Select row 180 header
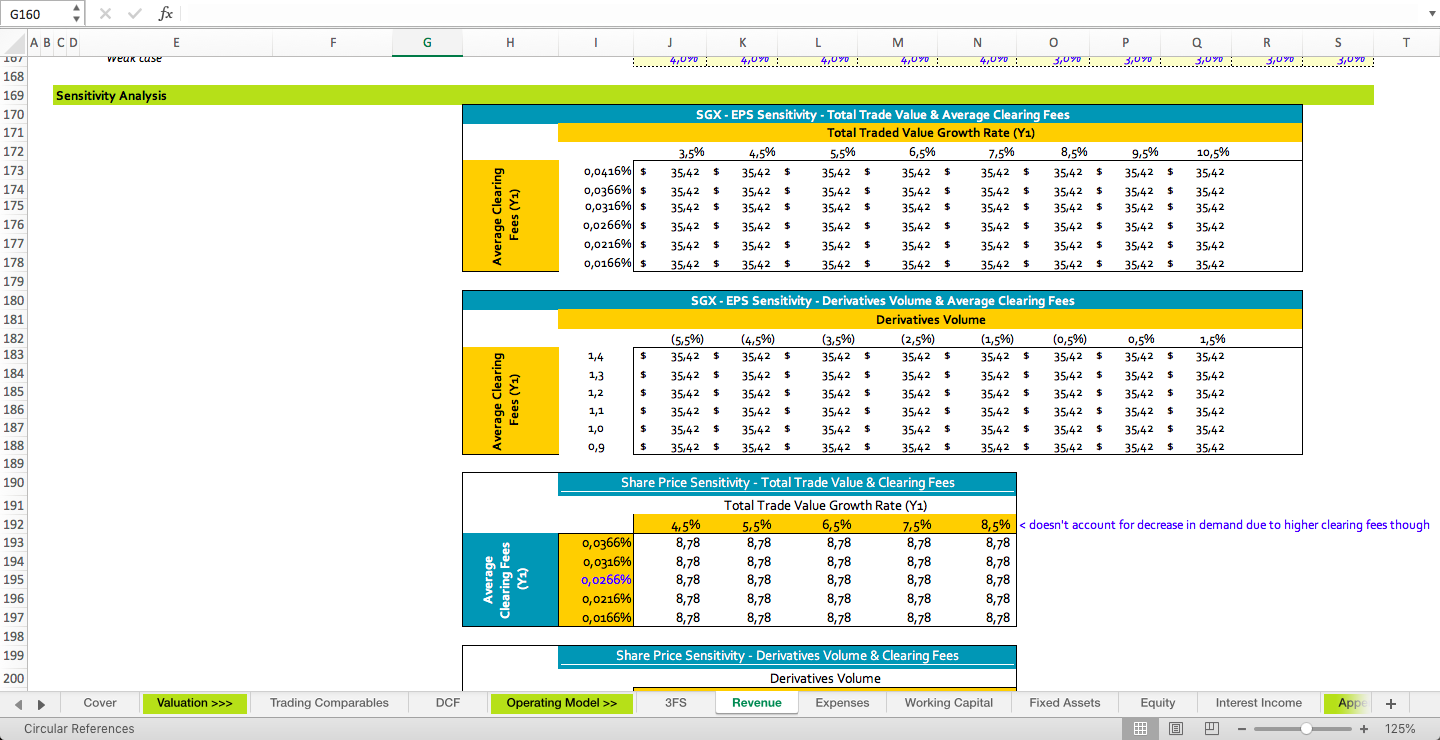The height and width of the screenshot is (740, 1440). (14, 300)
